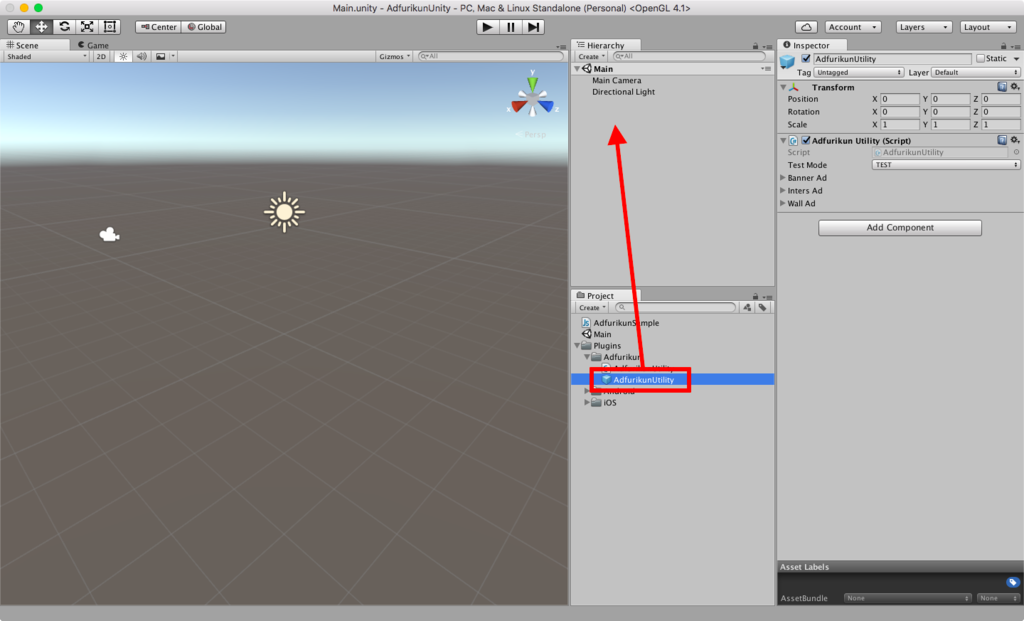1024x621 pixels.
Task: Select the Scale tool
Action: click(86, 27)
